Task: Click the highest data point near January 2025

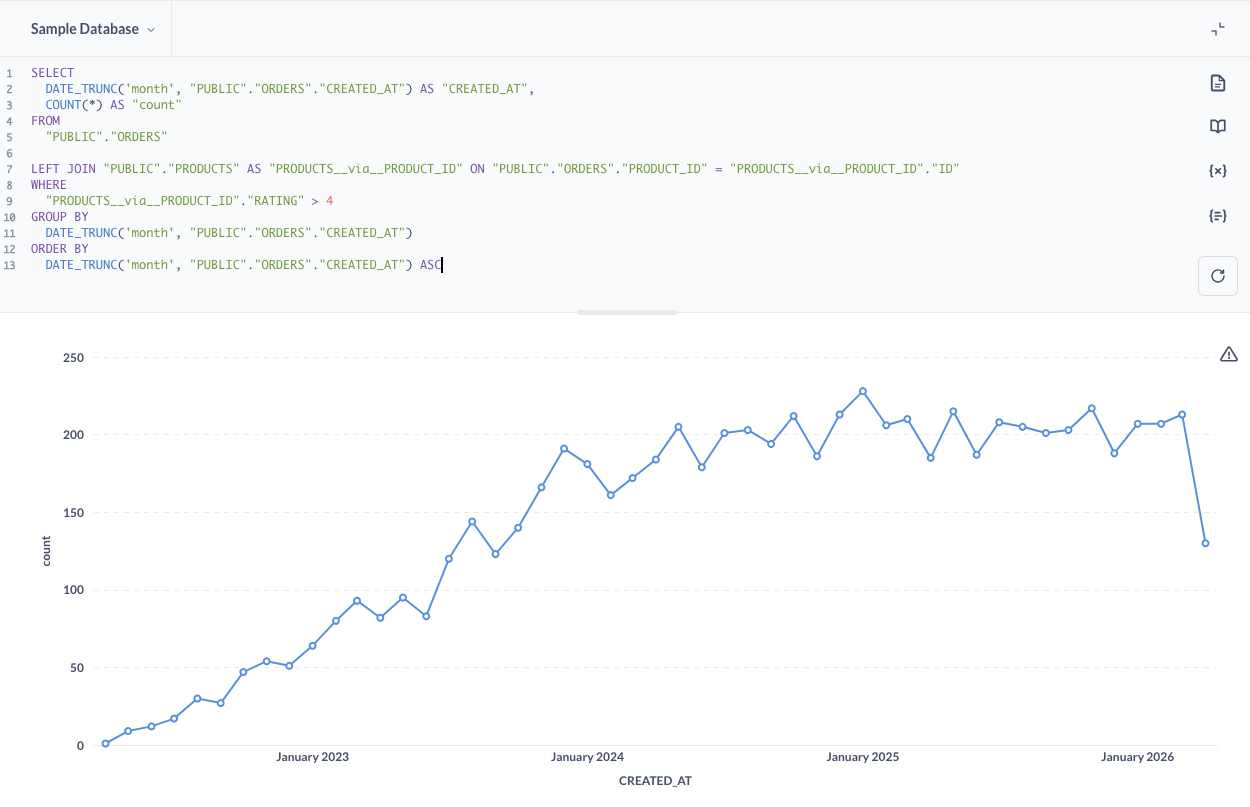Action: [862, 391]
